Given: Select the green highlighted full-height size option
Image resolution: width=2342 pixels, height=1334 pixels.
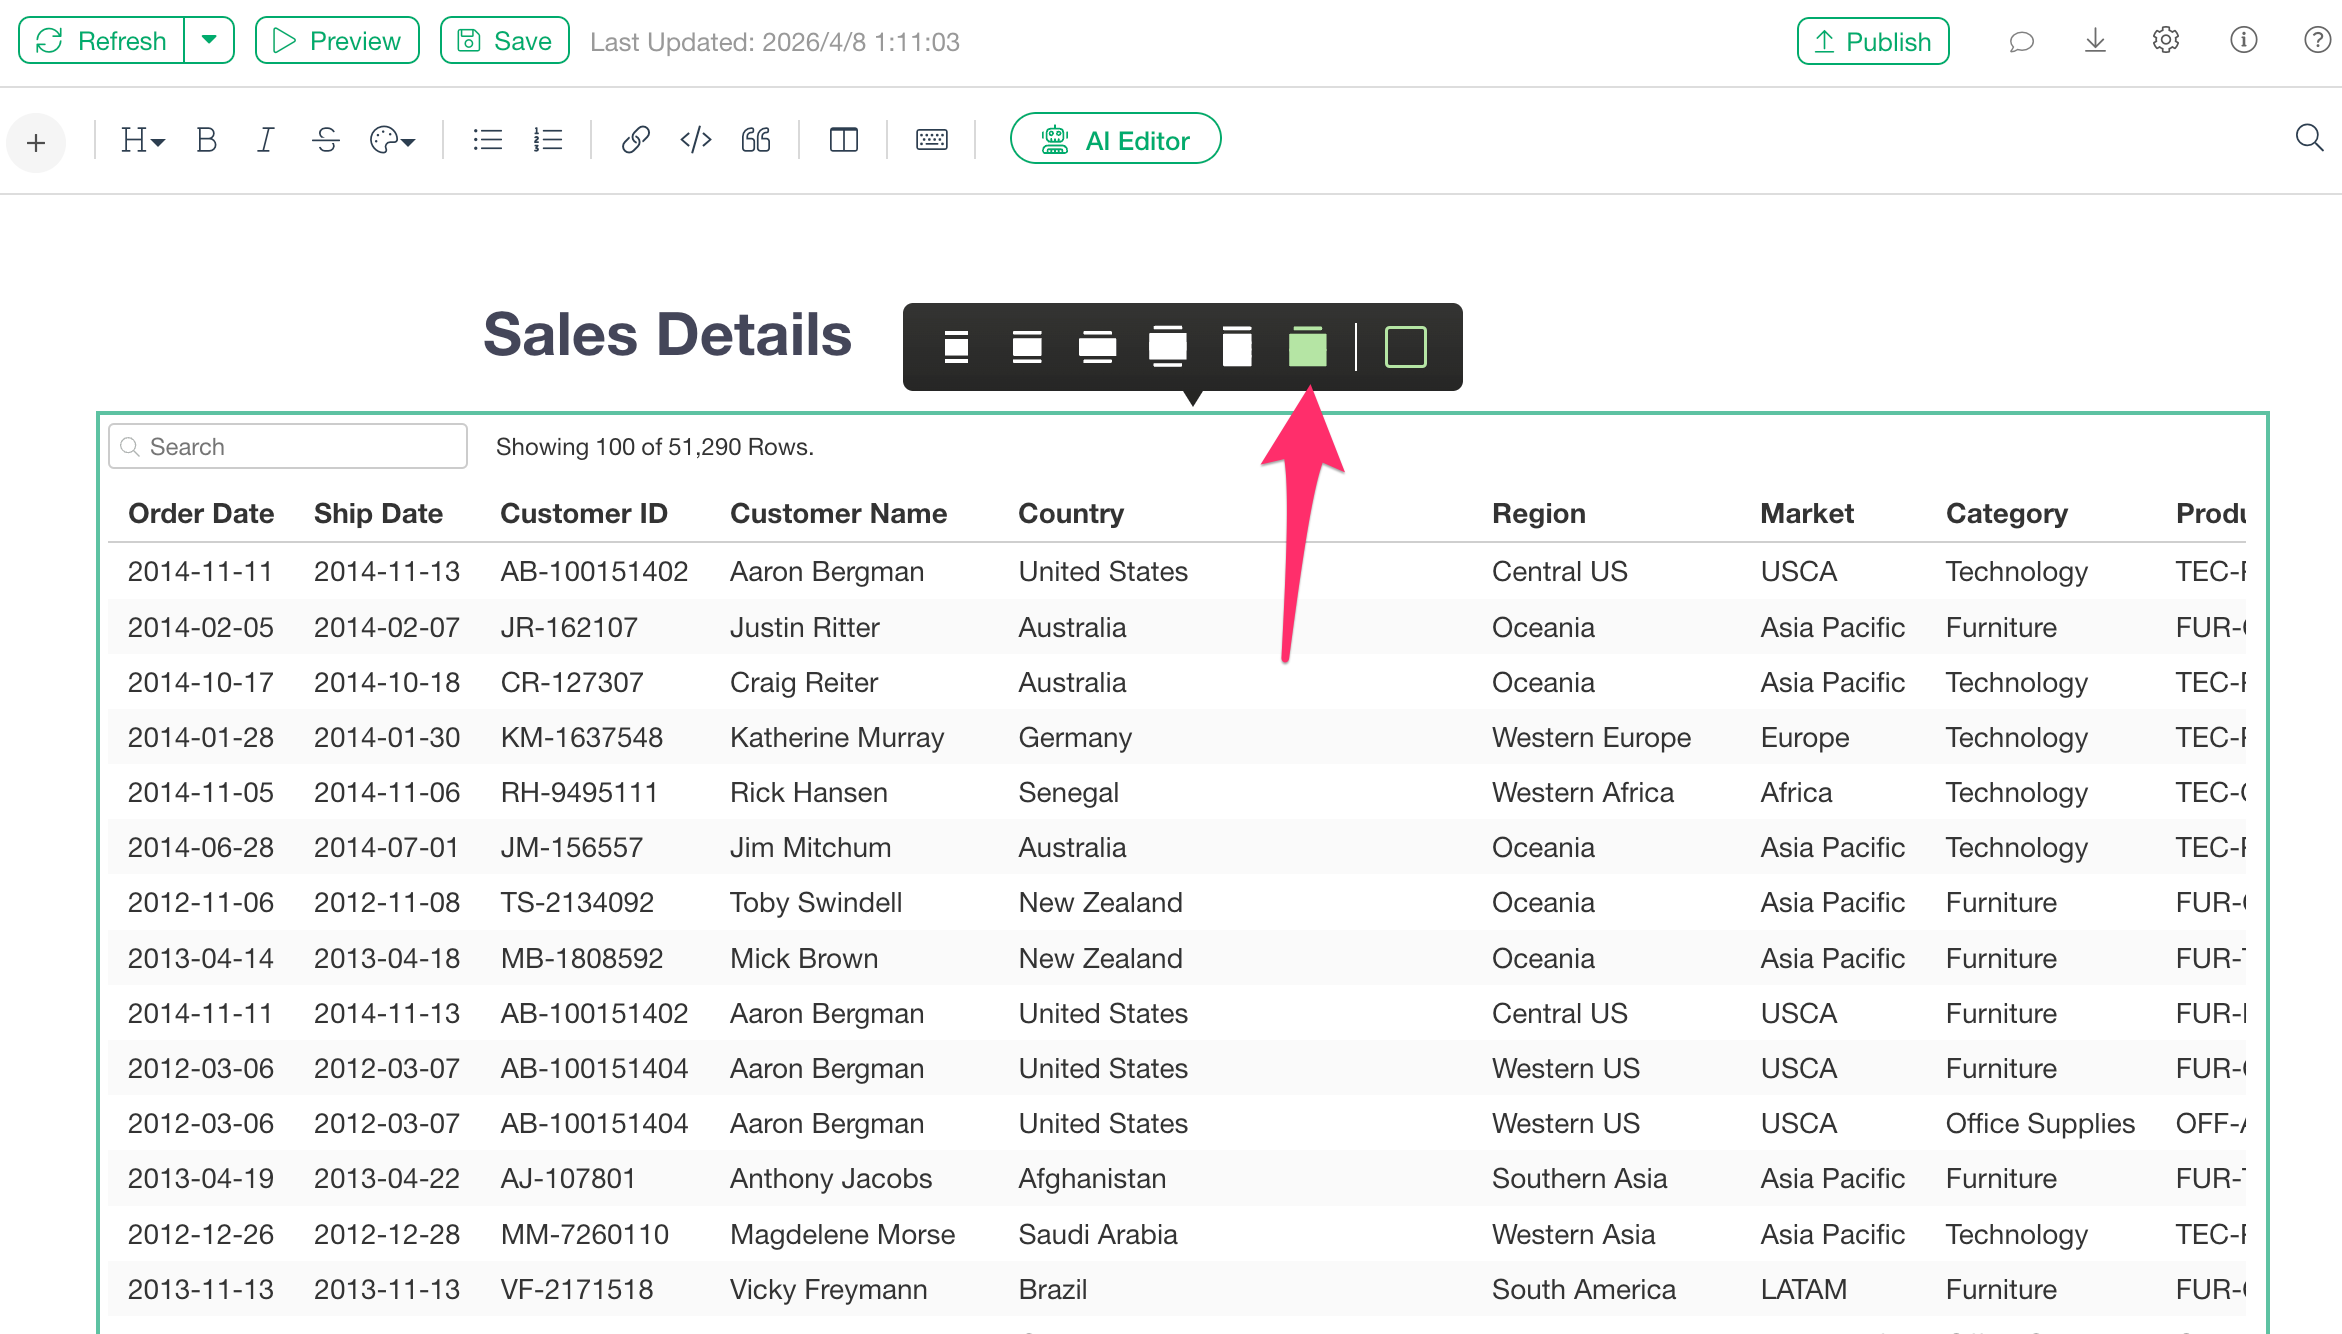Looking at the screenshot, I should click(1307, 347).
